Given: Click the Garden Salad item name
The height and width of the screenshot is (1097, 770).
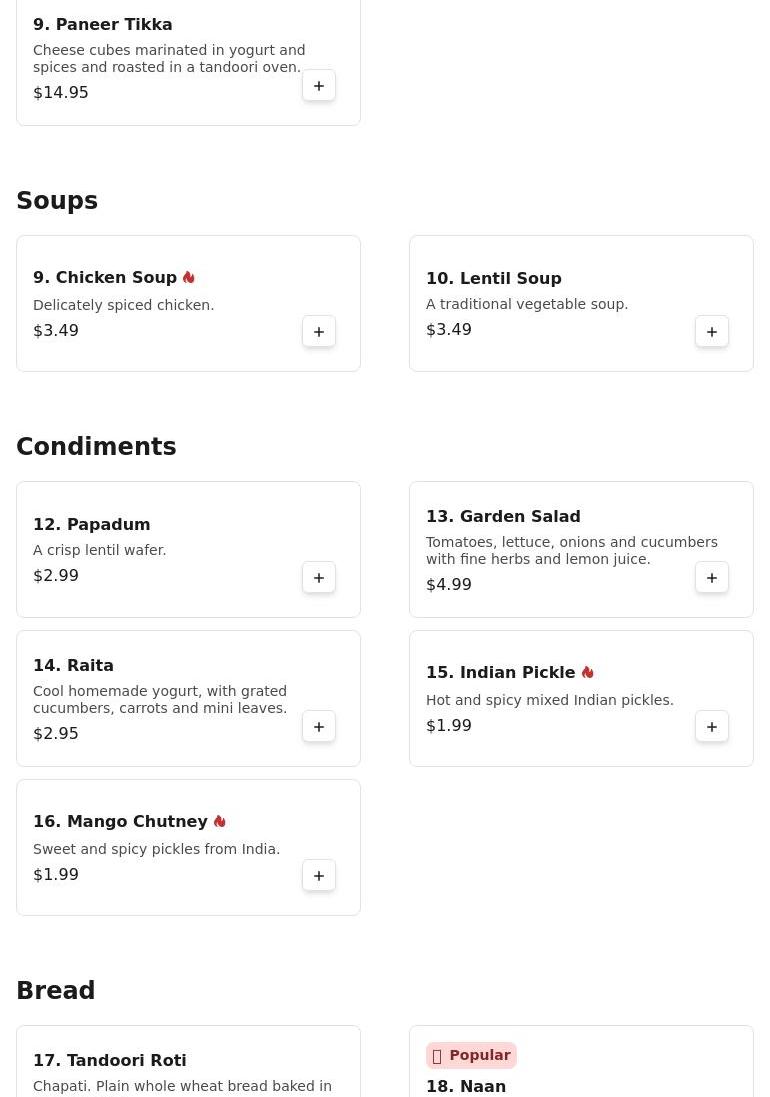Looking at the screenshot, I should (503, 516).
